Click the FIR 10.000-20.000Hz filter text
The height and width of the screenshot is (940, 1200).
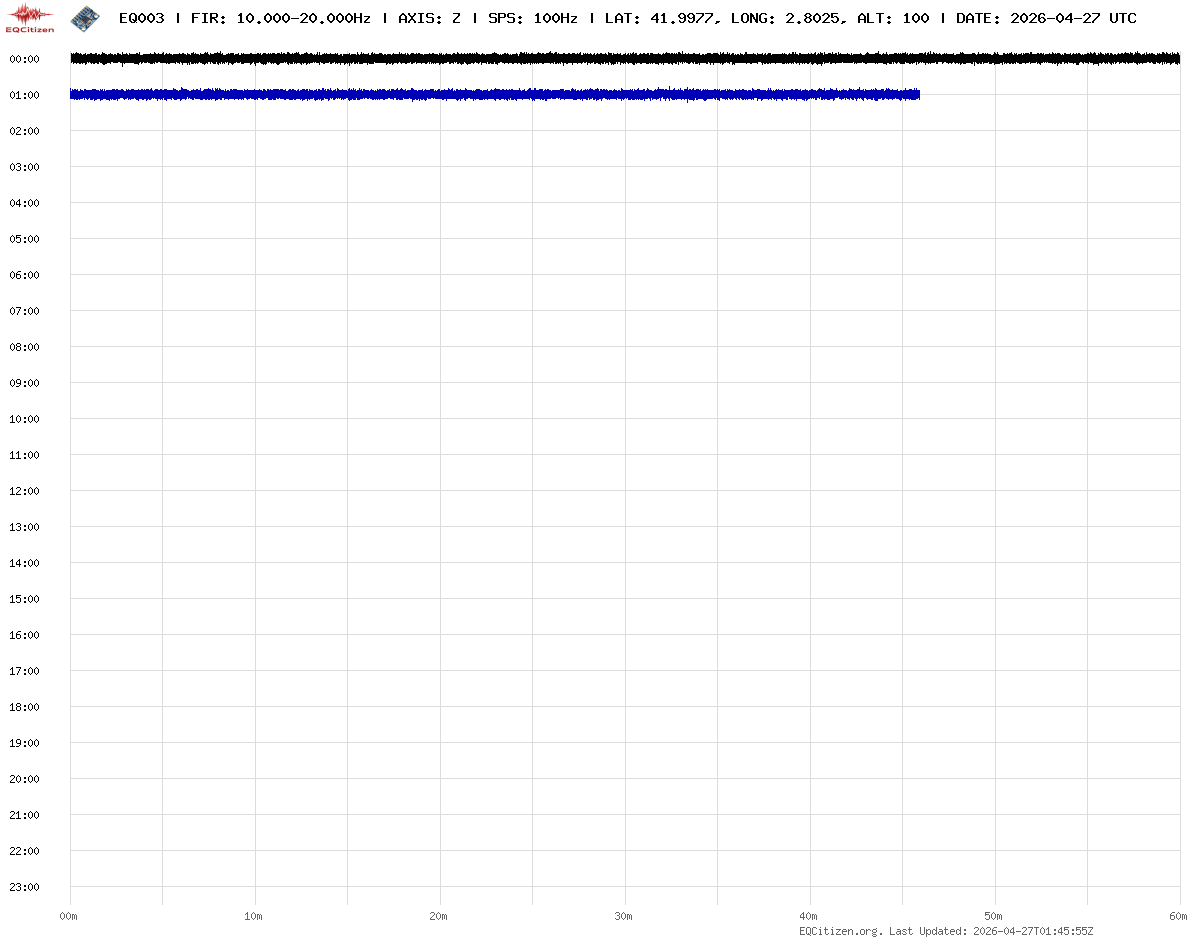point(280,18)
